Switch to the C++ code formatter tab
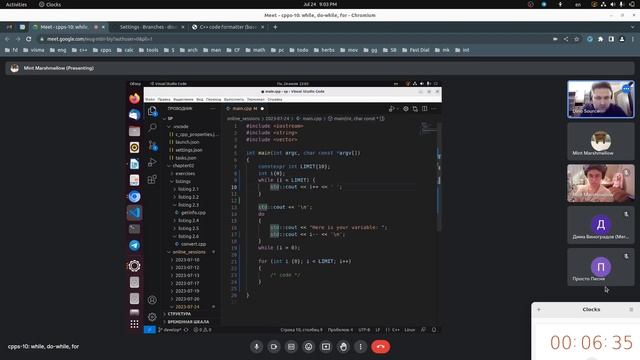This screenshot has height=360, width=640. tap(228, 27)
